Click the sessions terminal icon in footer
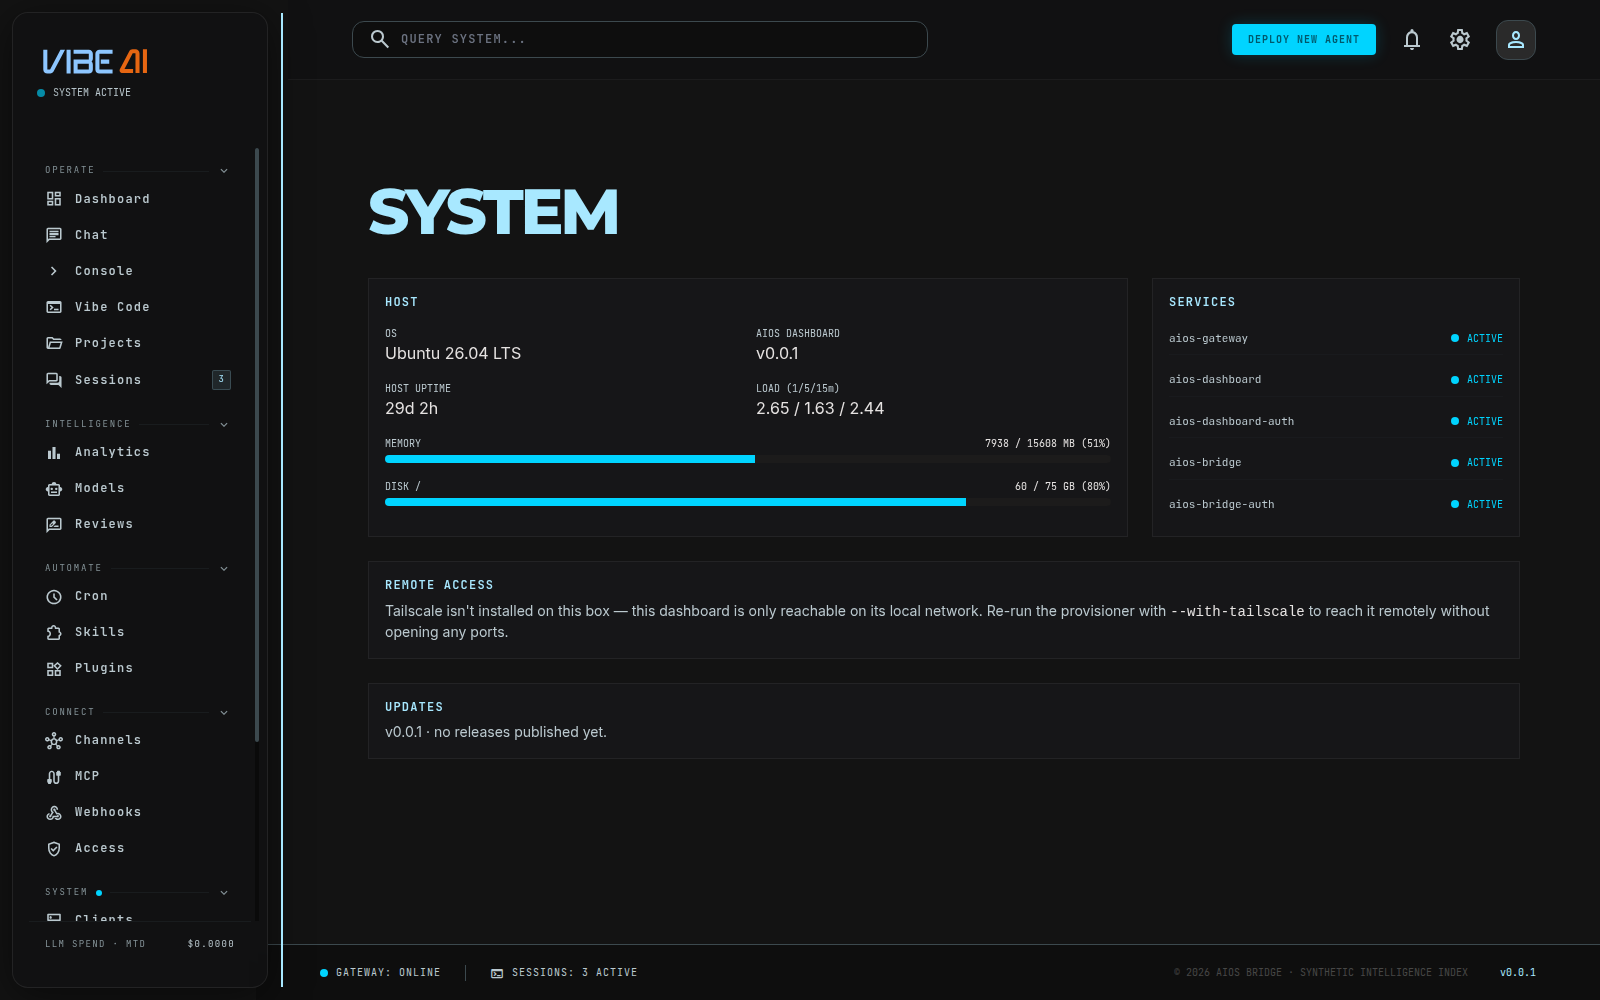 coord(497,973)
